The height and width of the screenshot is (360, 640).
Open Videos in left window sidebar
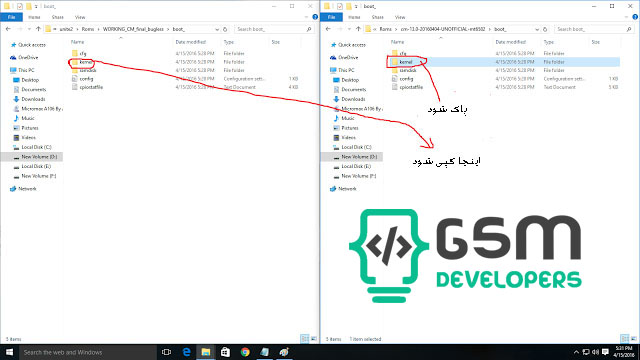25,138
